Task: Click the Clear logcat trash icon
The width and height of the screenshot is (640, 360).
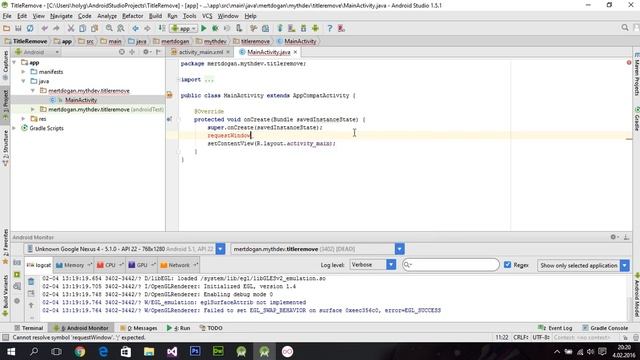Action: 31,282
